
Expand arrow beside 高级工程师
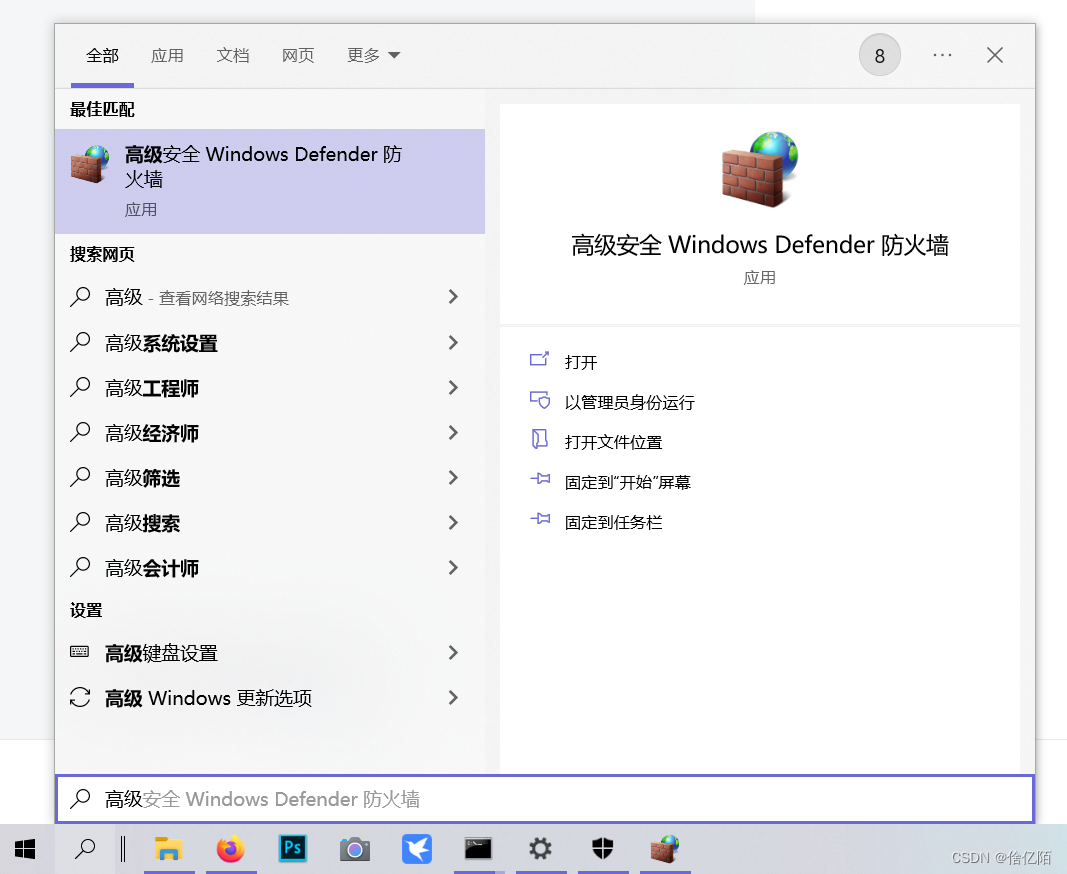[453, 387]
